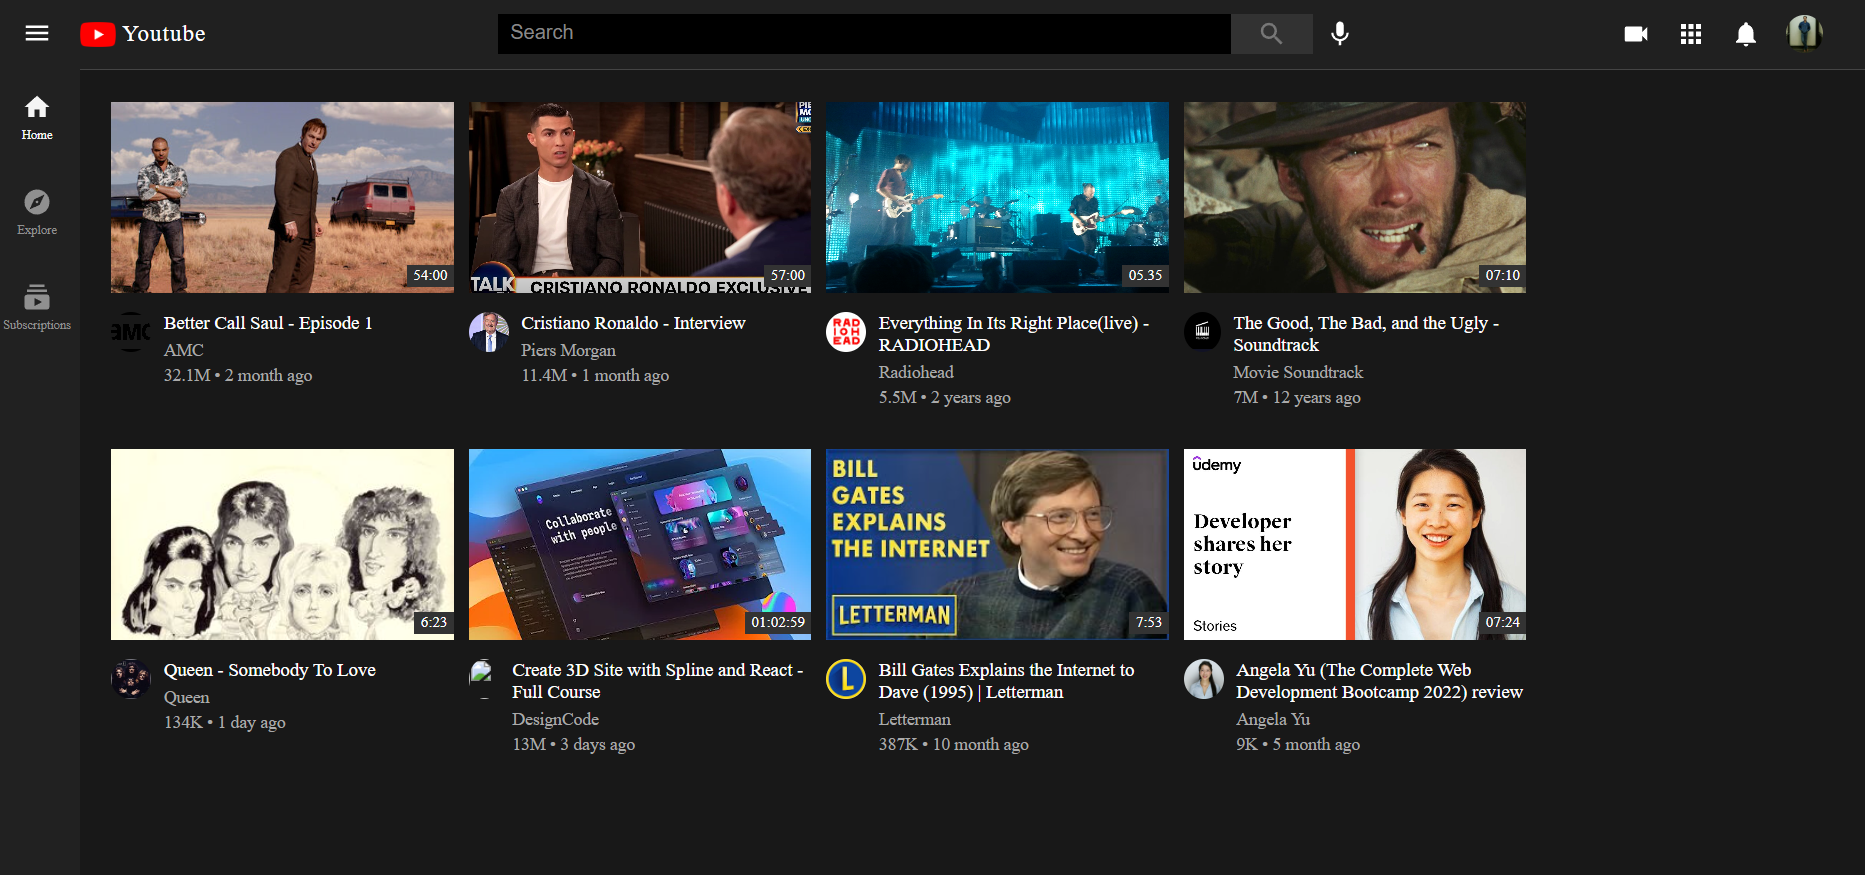Click '9K • 5 month ago' text

coord(1298,744)
